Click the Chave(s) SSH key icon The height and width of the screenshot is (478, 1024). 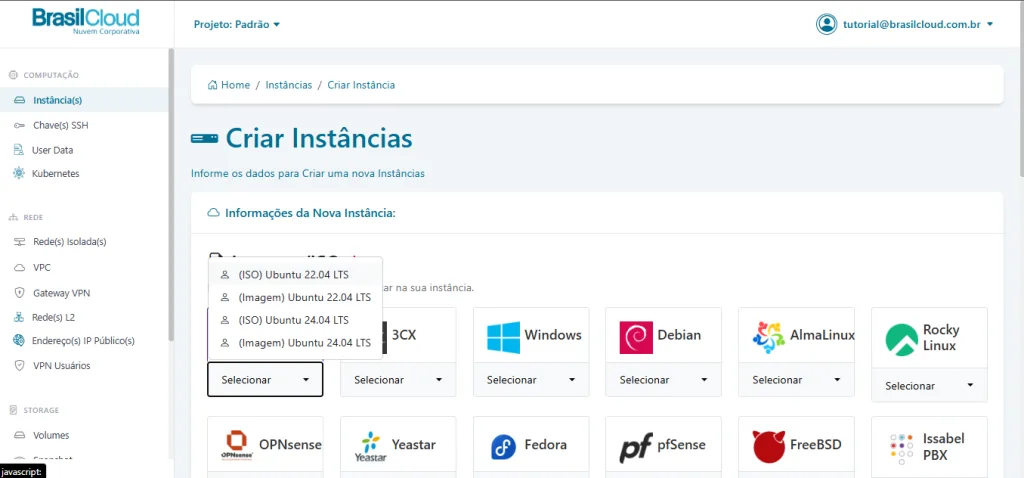point(20,125)
